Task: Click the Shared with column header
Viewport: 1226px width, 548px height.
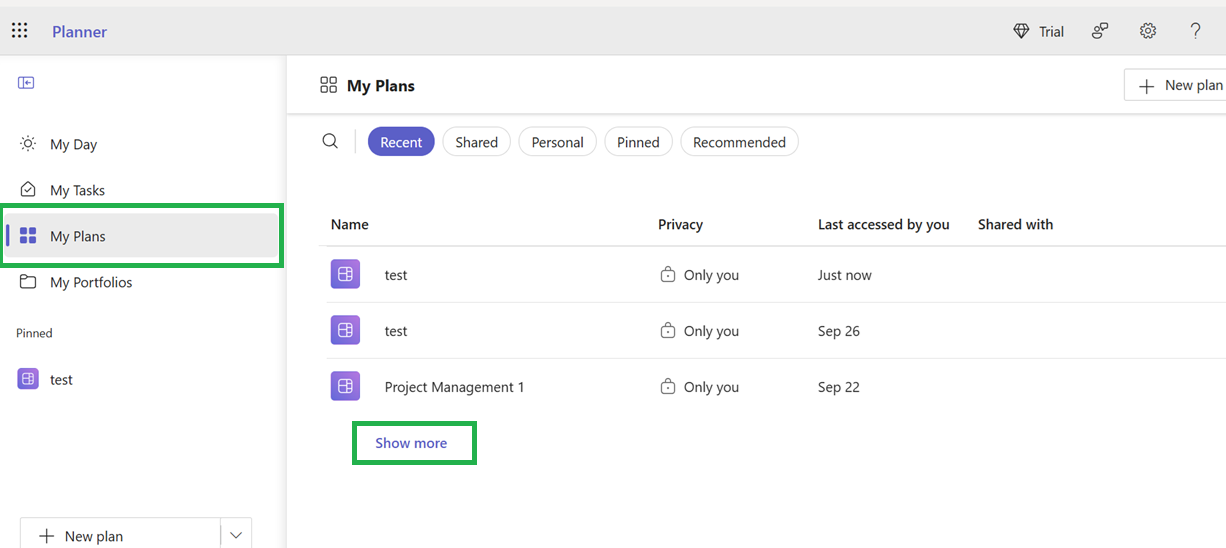Action: (1016, 224)
